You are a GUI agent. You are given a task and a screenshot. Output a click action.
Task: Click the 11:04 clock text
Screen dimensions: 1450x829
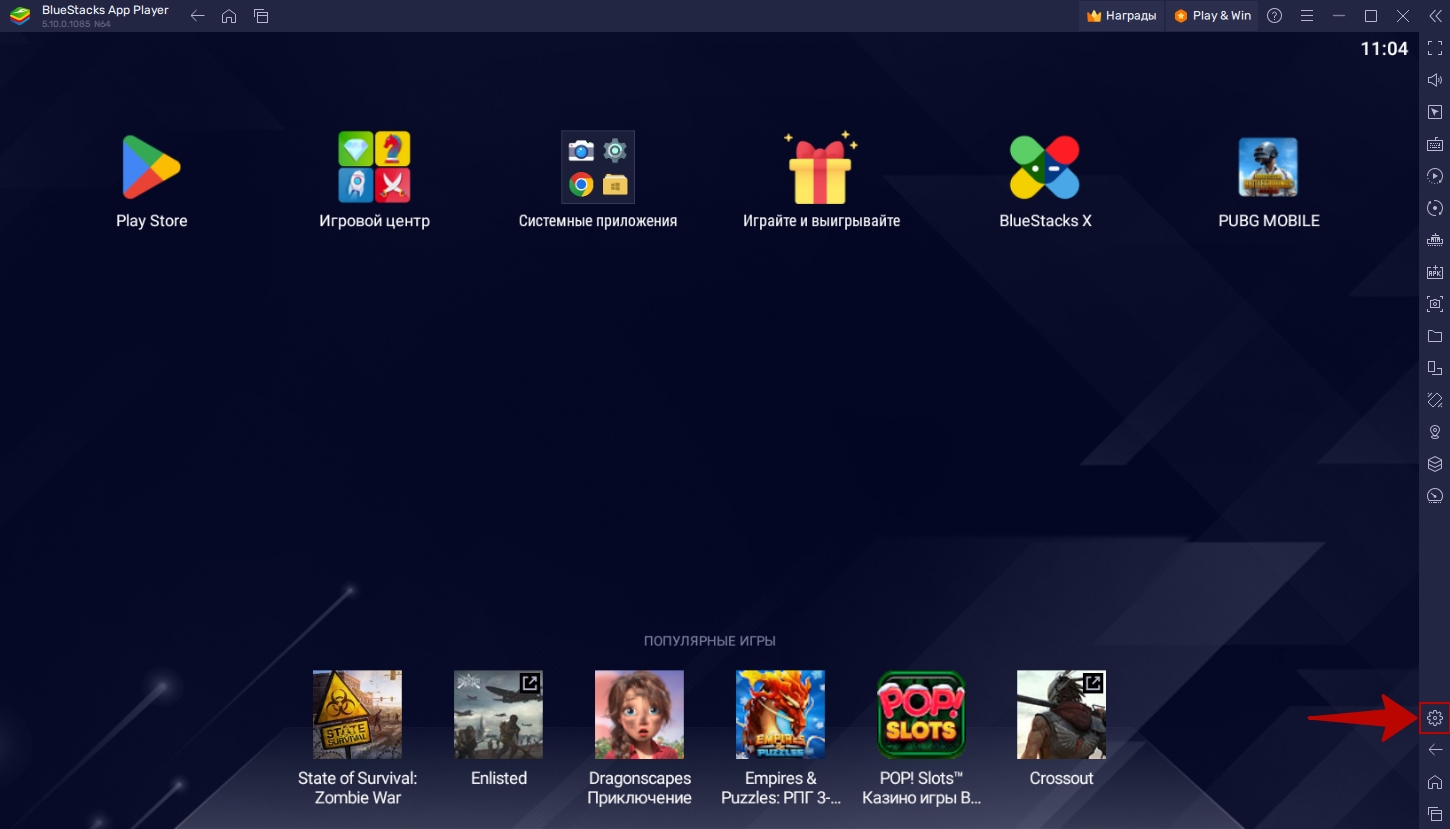pos(1384,49)
